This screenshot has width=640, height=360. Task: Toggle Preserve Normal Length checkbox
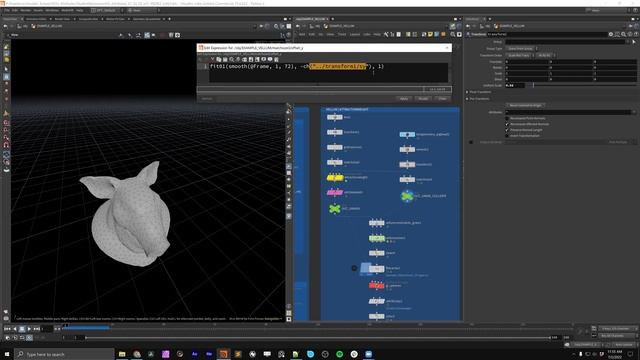coord(507,130)
